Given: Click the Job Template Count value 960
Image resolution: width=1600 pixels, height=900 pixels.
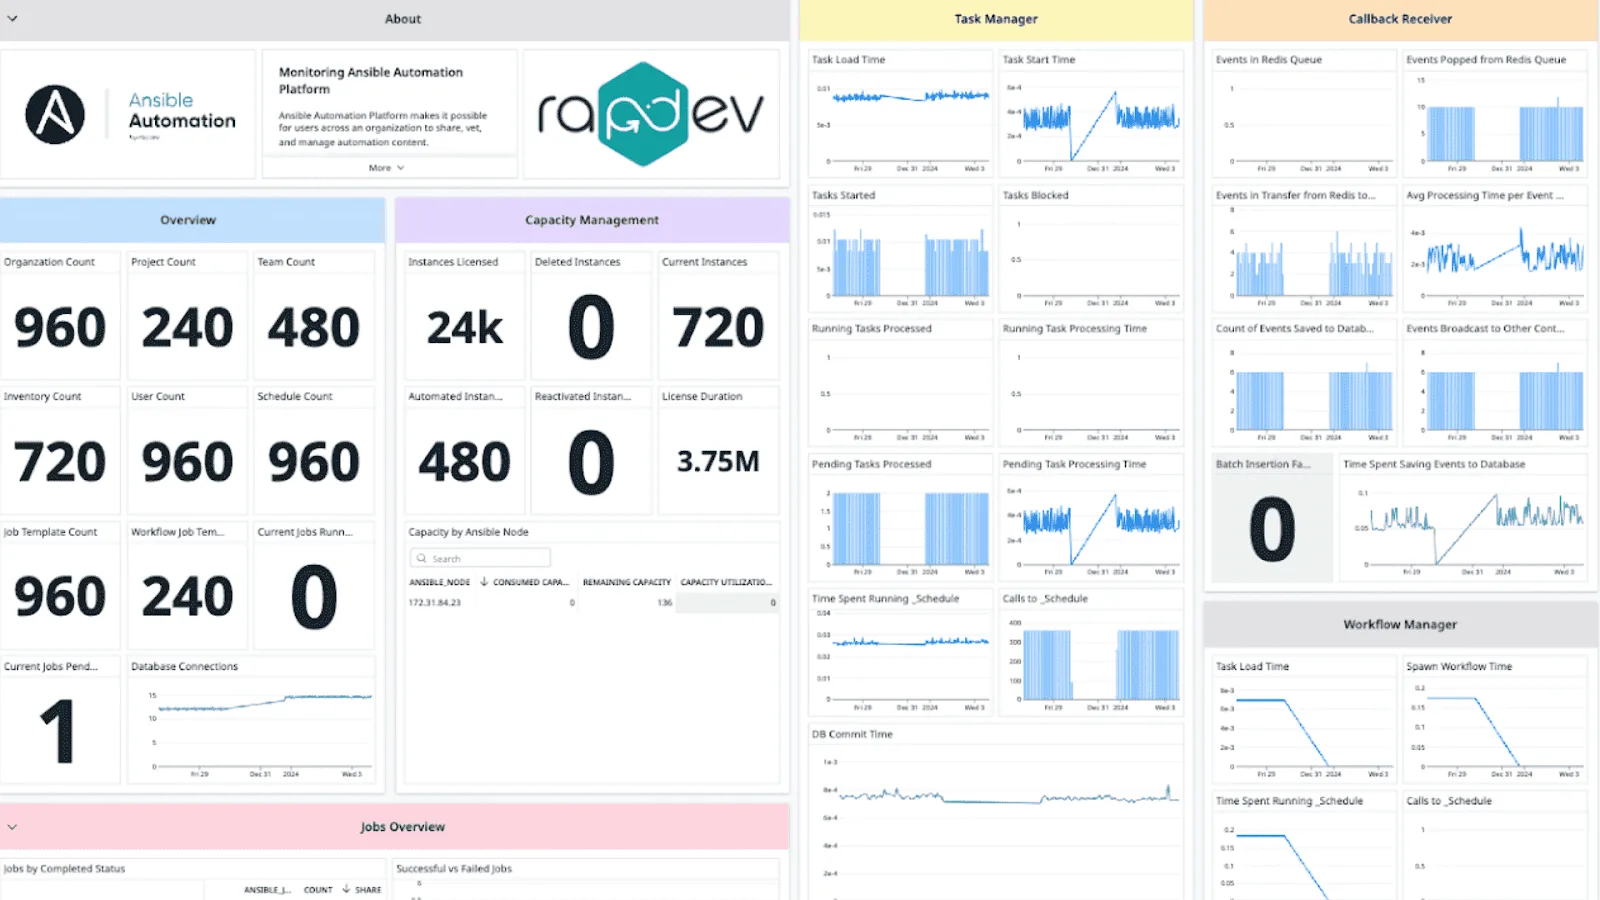Looking at the screenshot, I should pyautogui.click(x=60, y=597).
